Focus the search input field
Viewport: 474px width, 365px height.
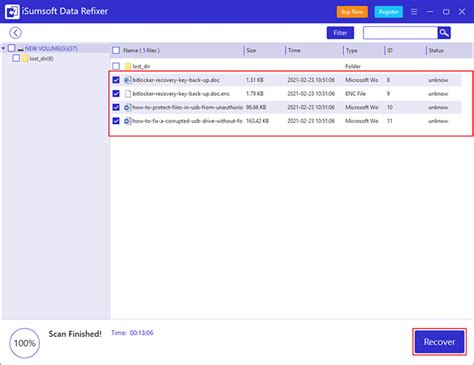(x=400, y=33)
